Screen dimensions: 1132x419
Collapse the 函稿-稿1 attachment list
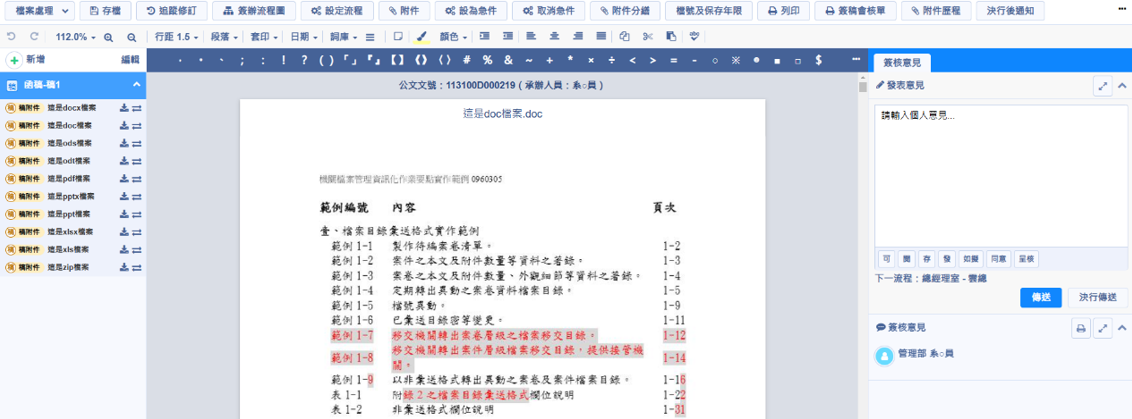pyautogui.click(x=137, y=85)
